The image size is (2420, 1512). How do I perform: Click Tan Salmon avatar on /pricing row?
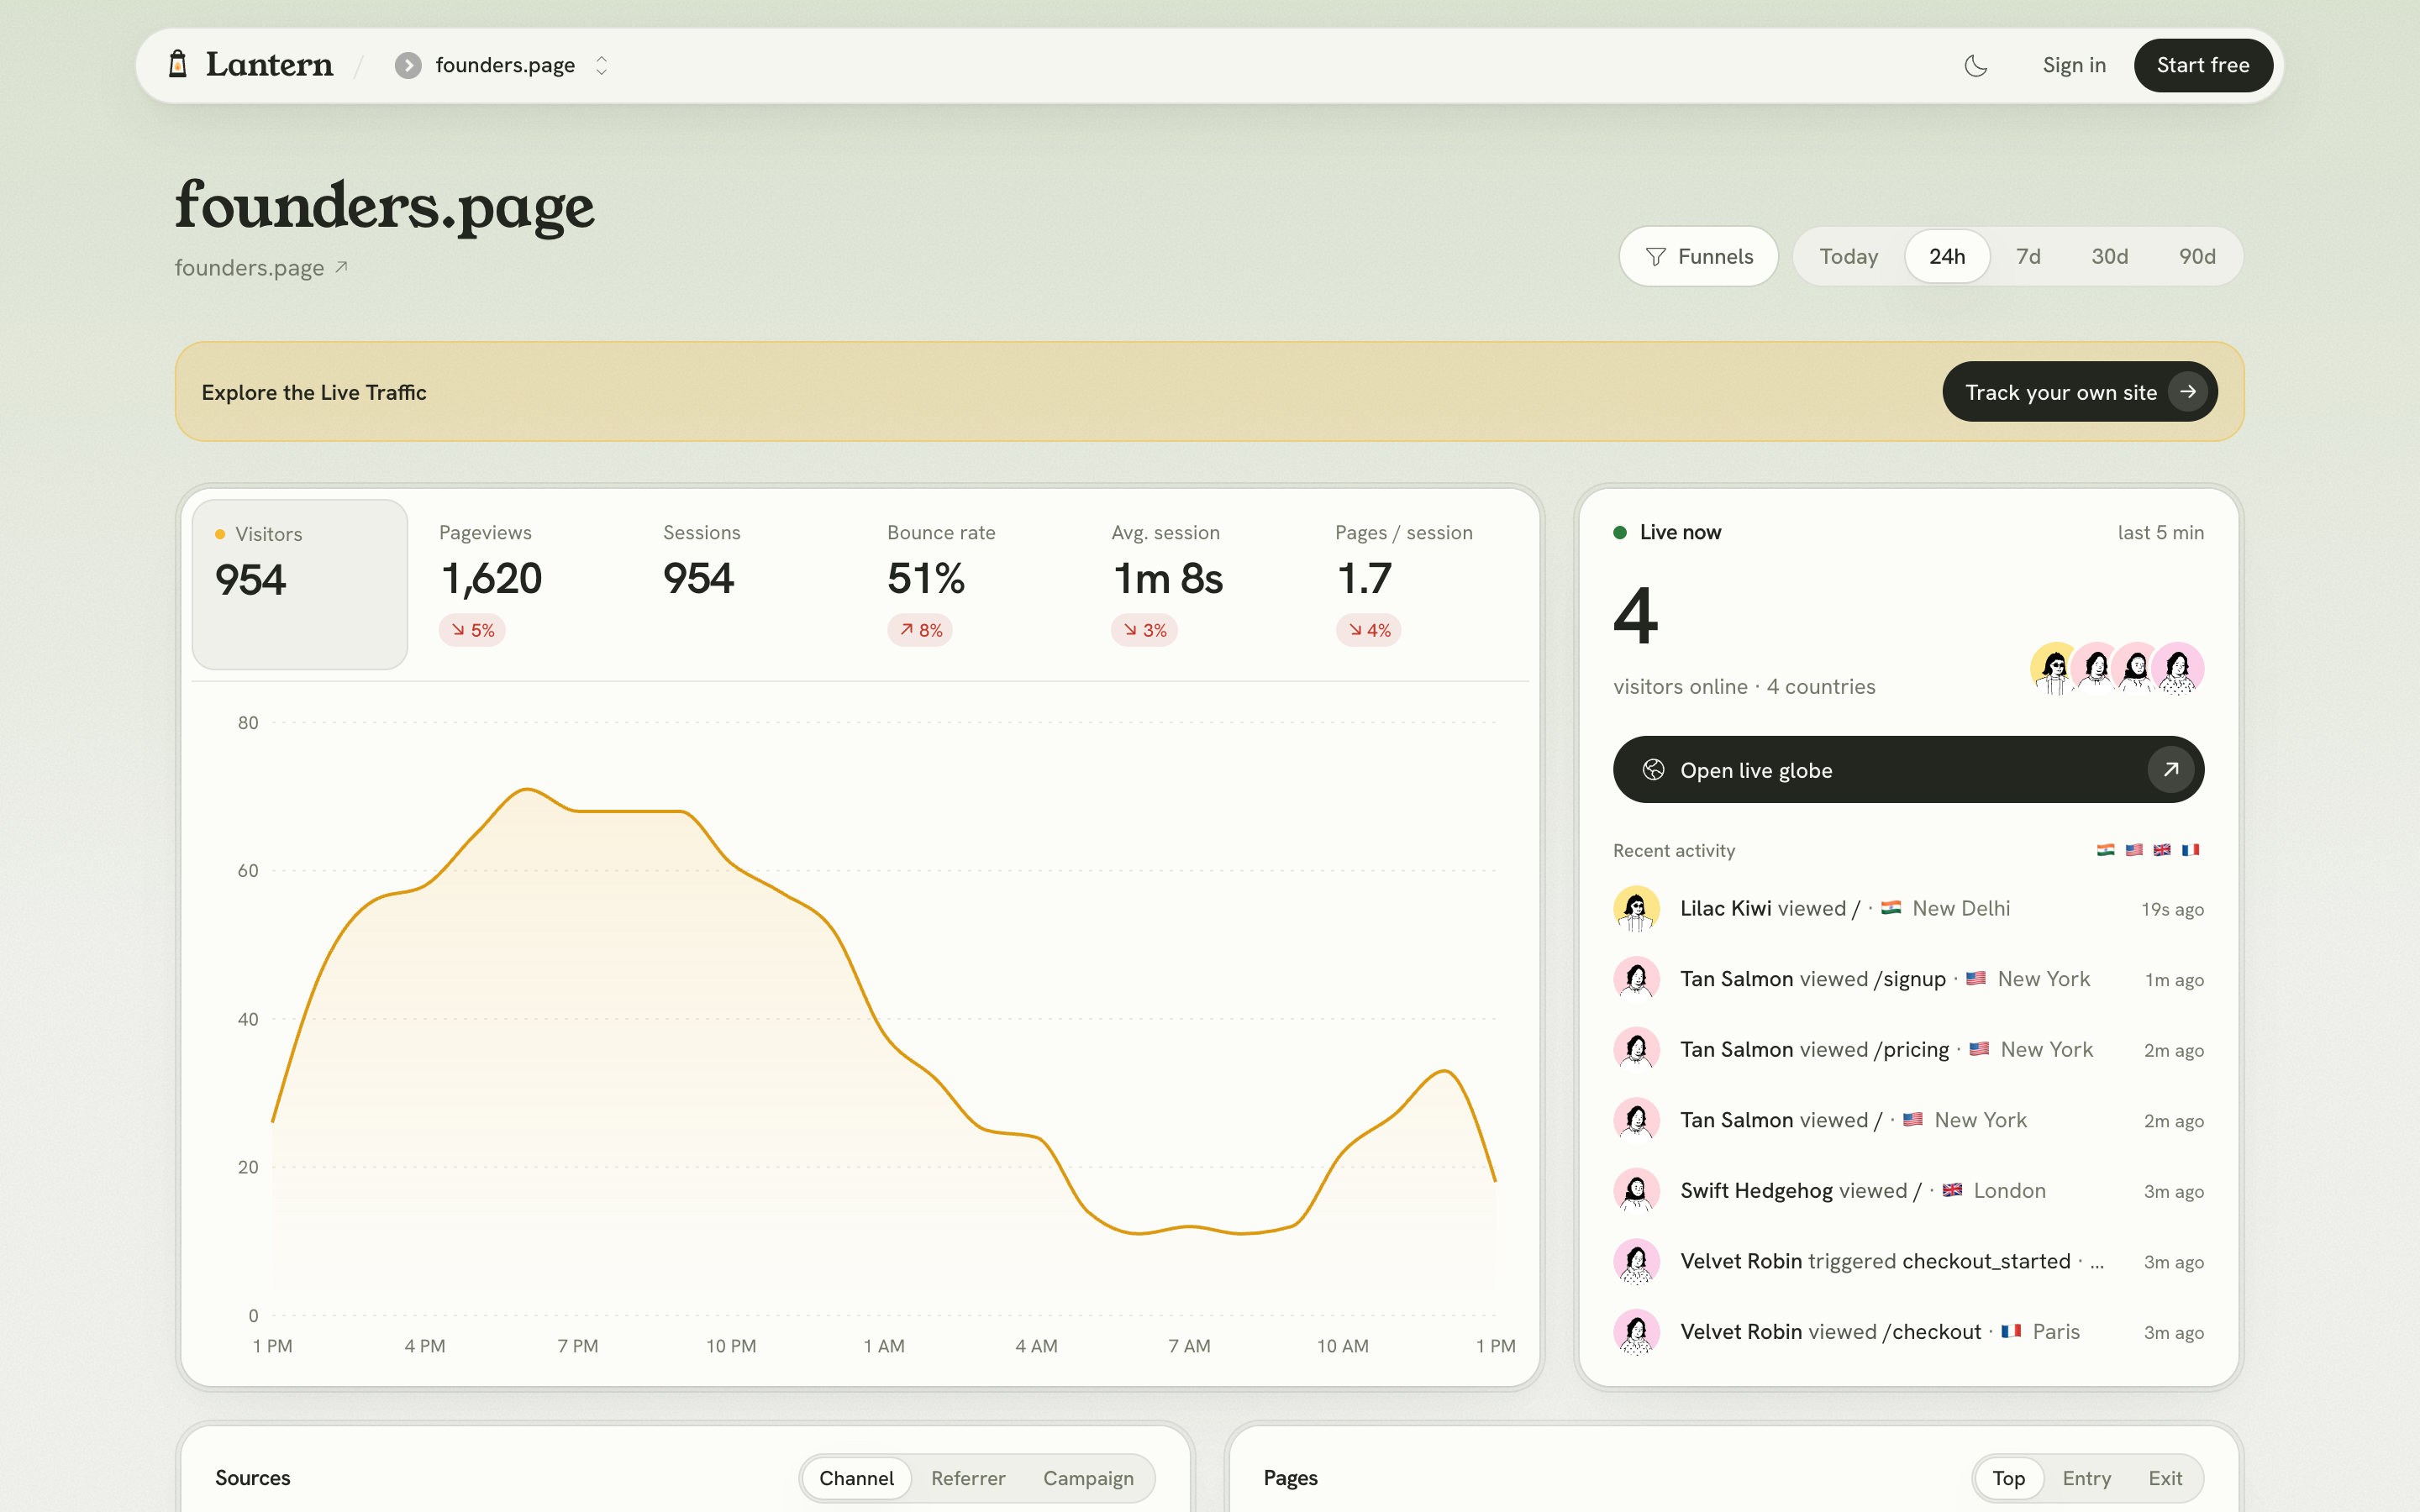(x=1636, y=1049)
